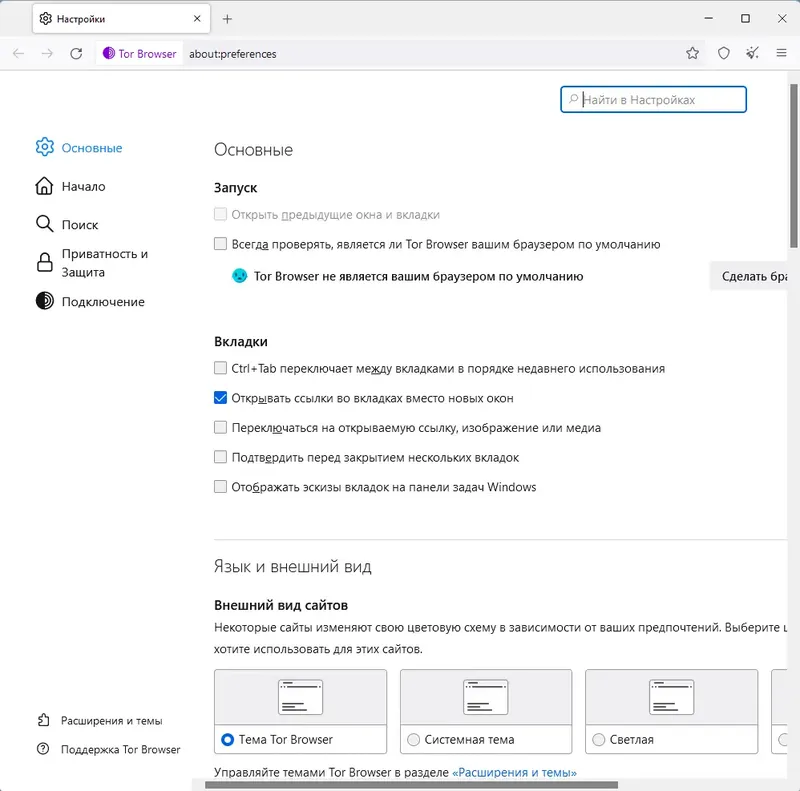
Task: Enable checking if Tor Browser is default
Action: (220, 244)
